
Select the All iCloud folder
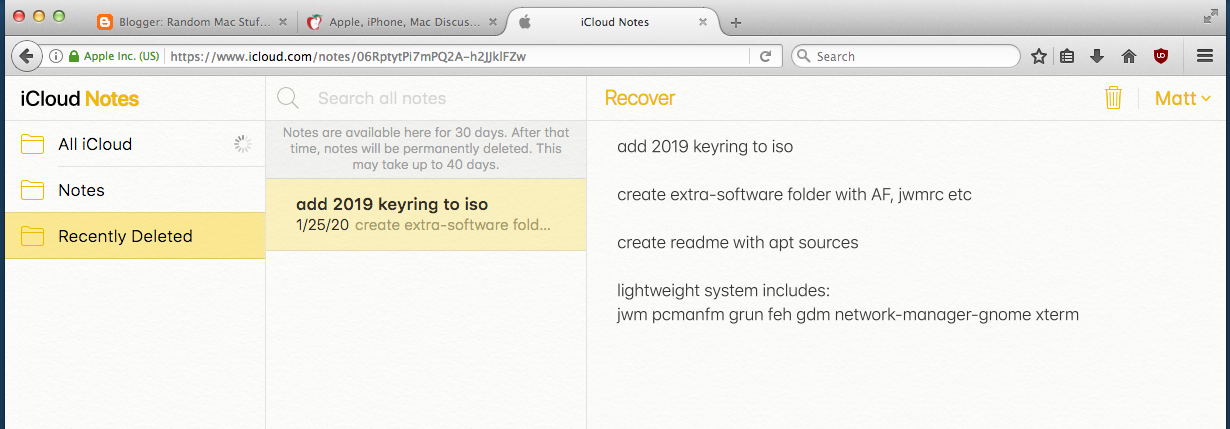(x=135, y=144)
